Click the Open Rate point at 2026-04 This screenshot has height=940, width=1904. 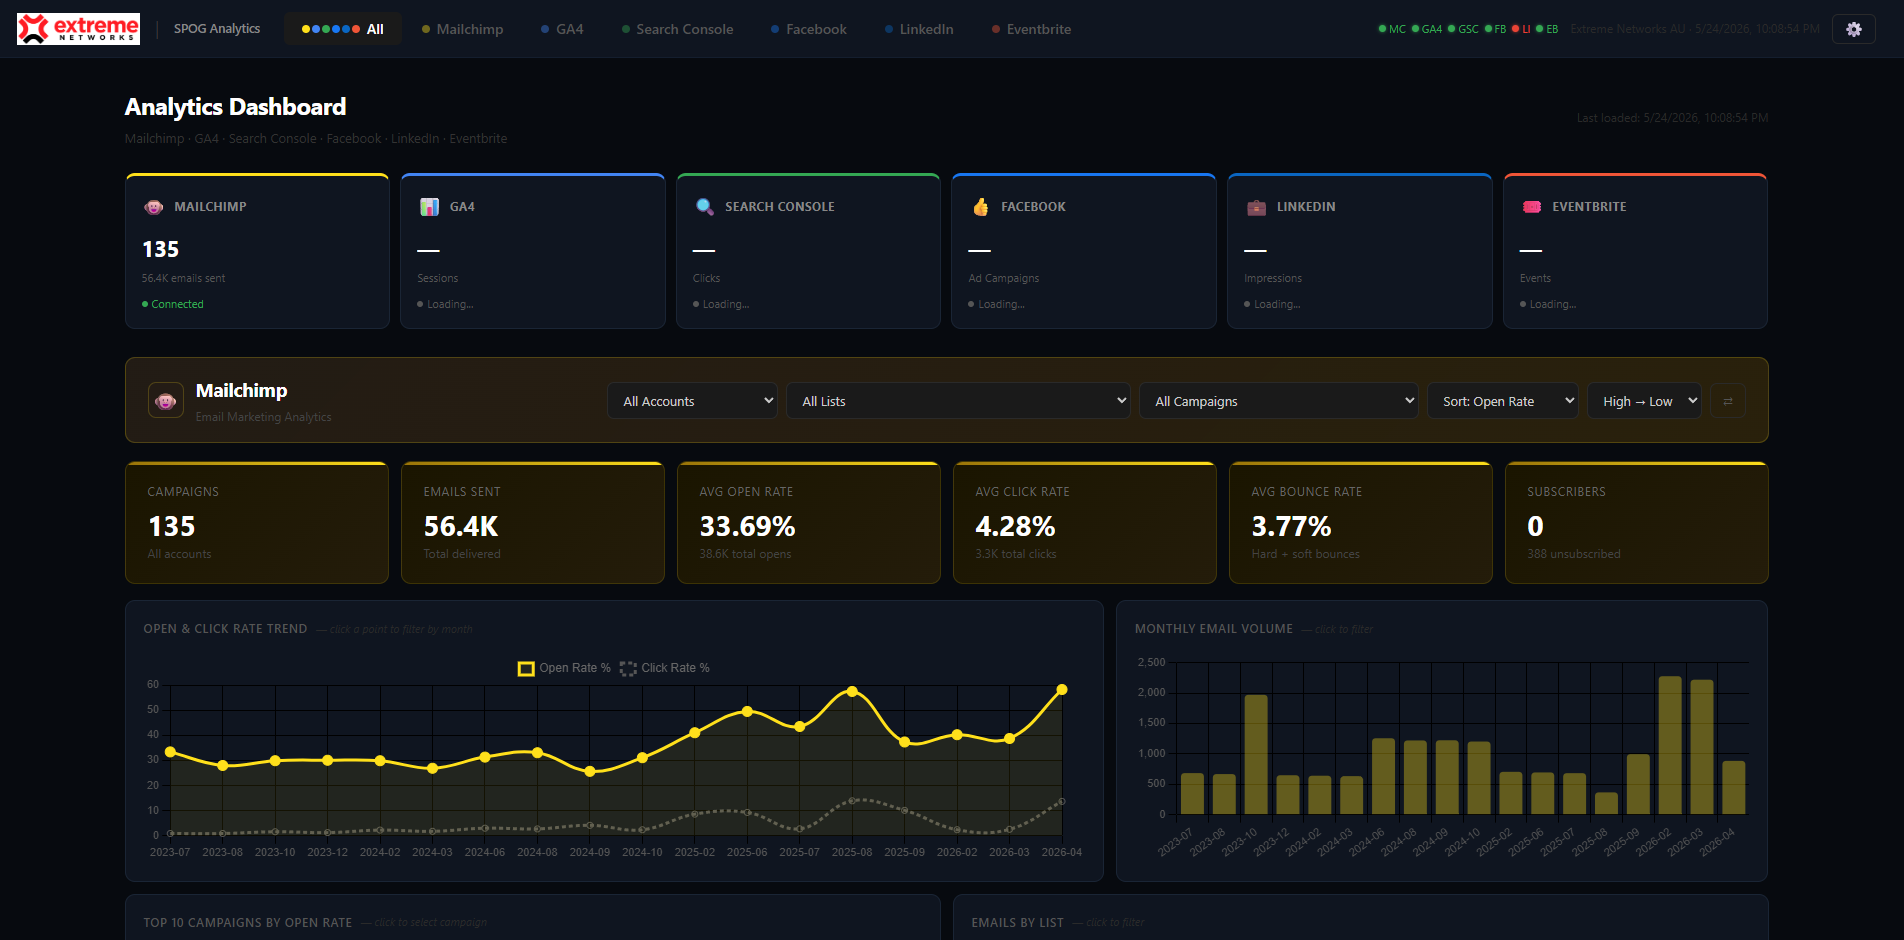click(1062, 689)
